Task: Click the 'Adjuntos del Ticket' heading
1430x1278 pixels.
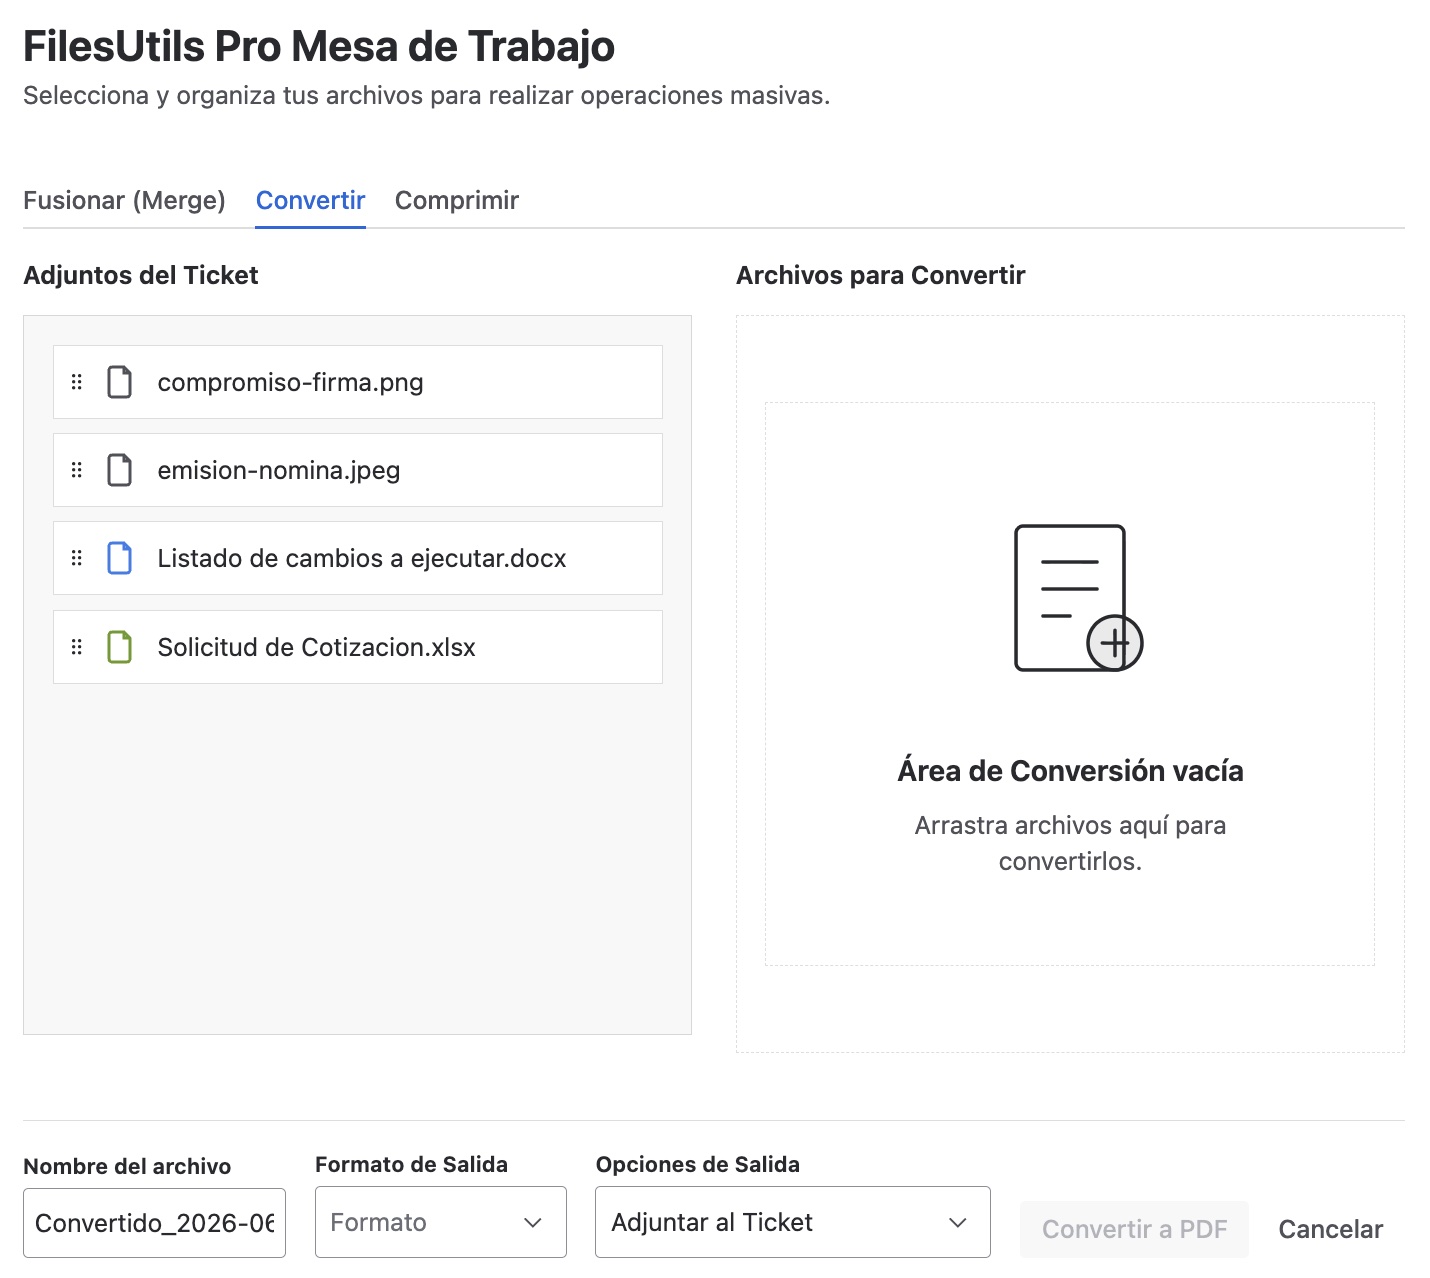Action: click(x=141, y=275)
